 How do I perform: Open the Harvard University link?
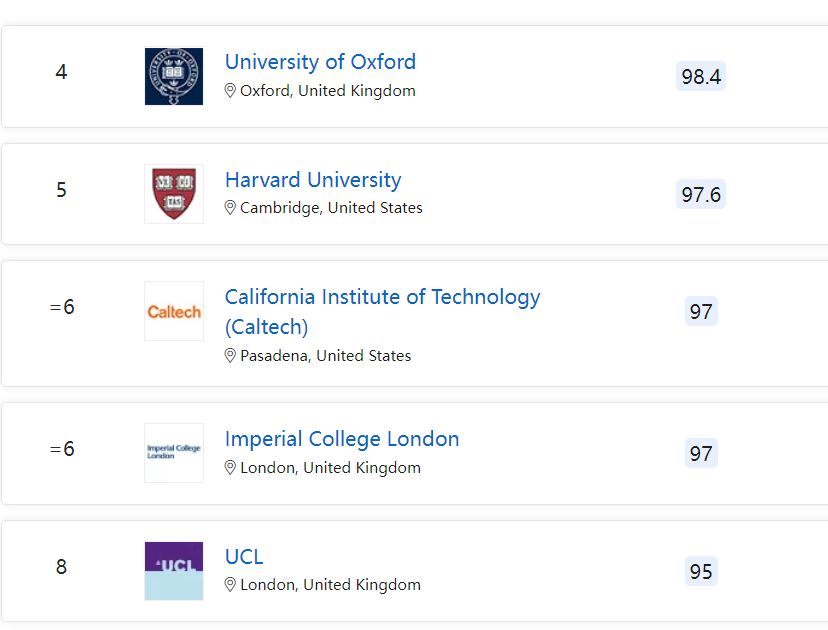click(313, 180)
